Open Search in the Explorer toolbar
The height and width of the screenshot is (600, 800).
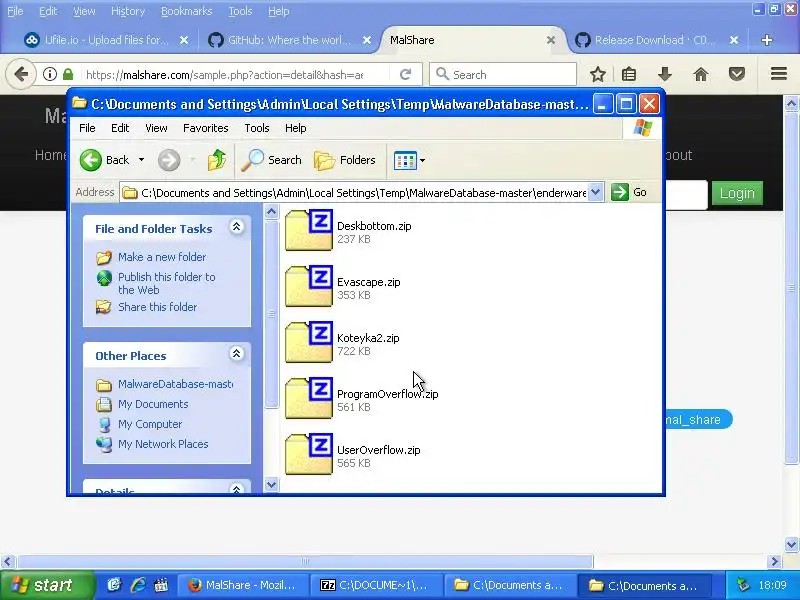[x=271, y=160]
